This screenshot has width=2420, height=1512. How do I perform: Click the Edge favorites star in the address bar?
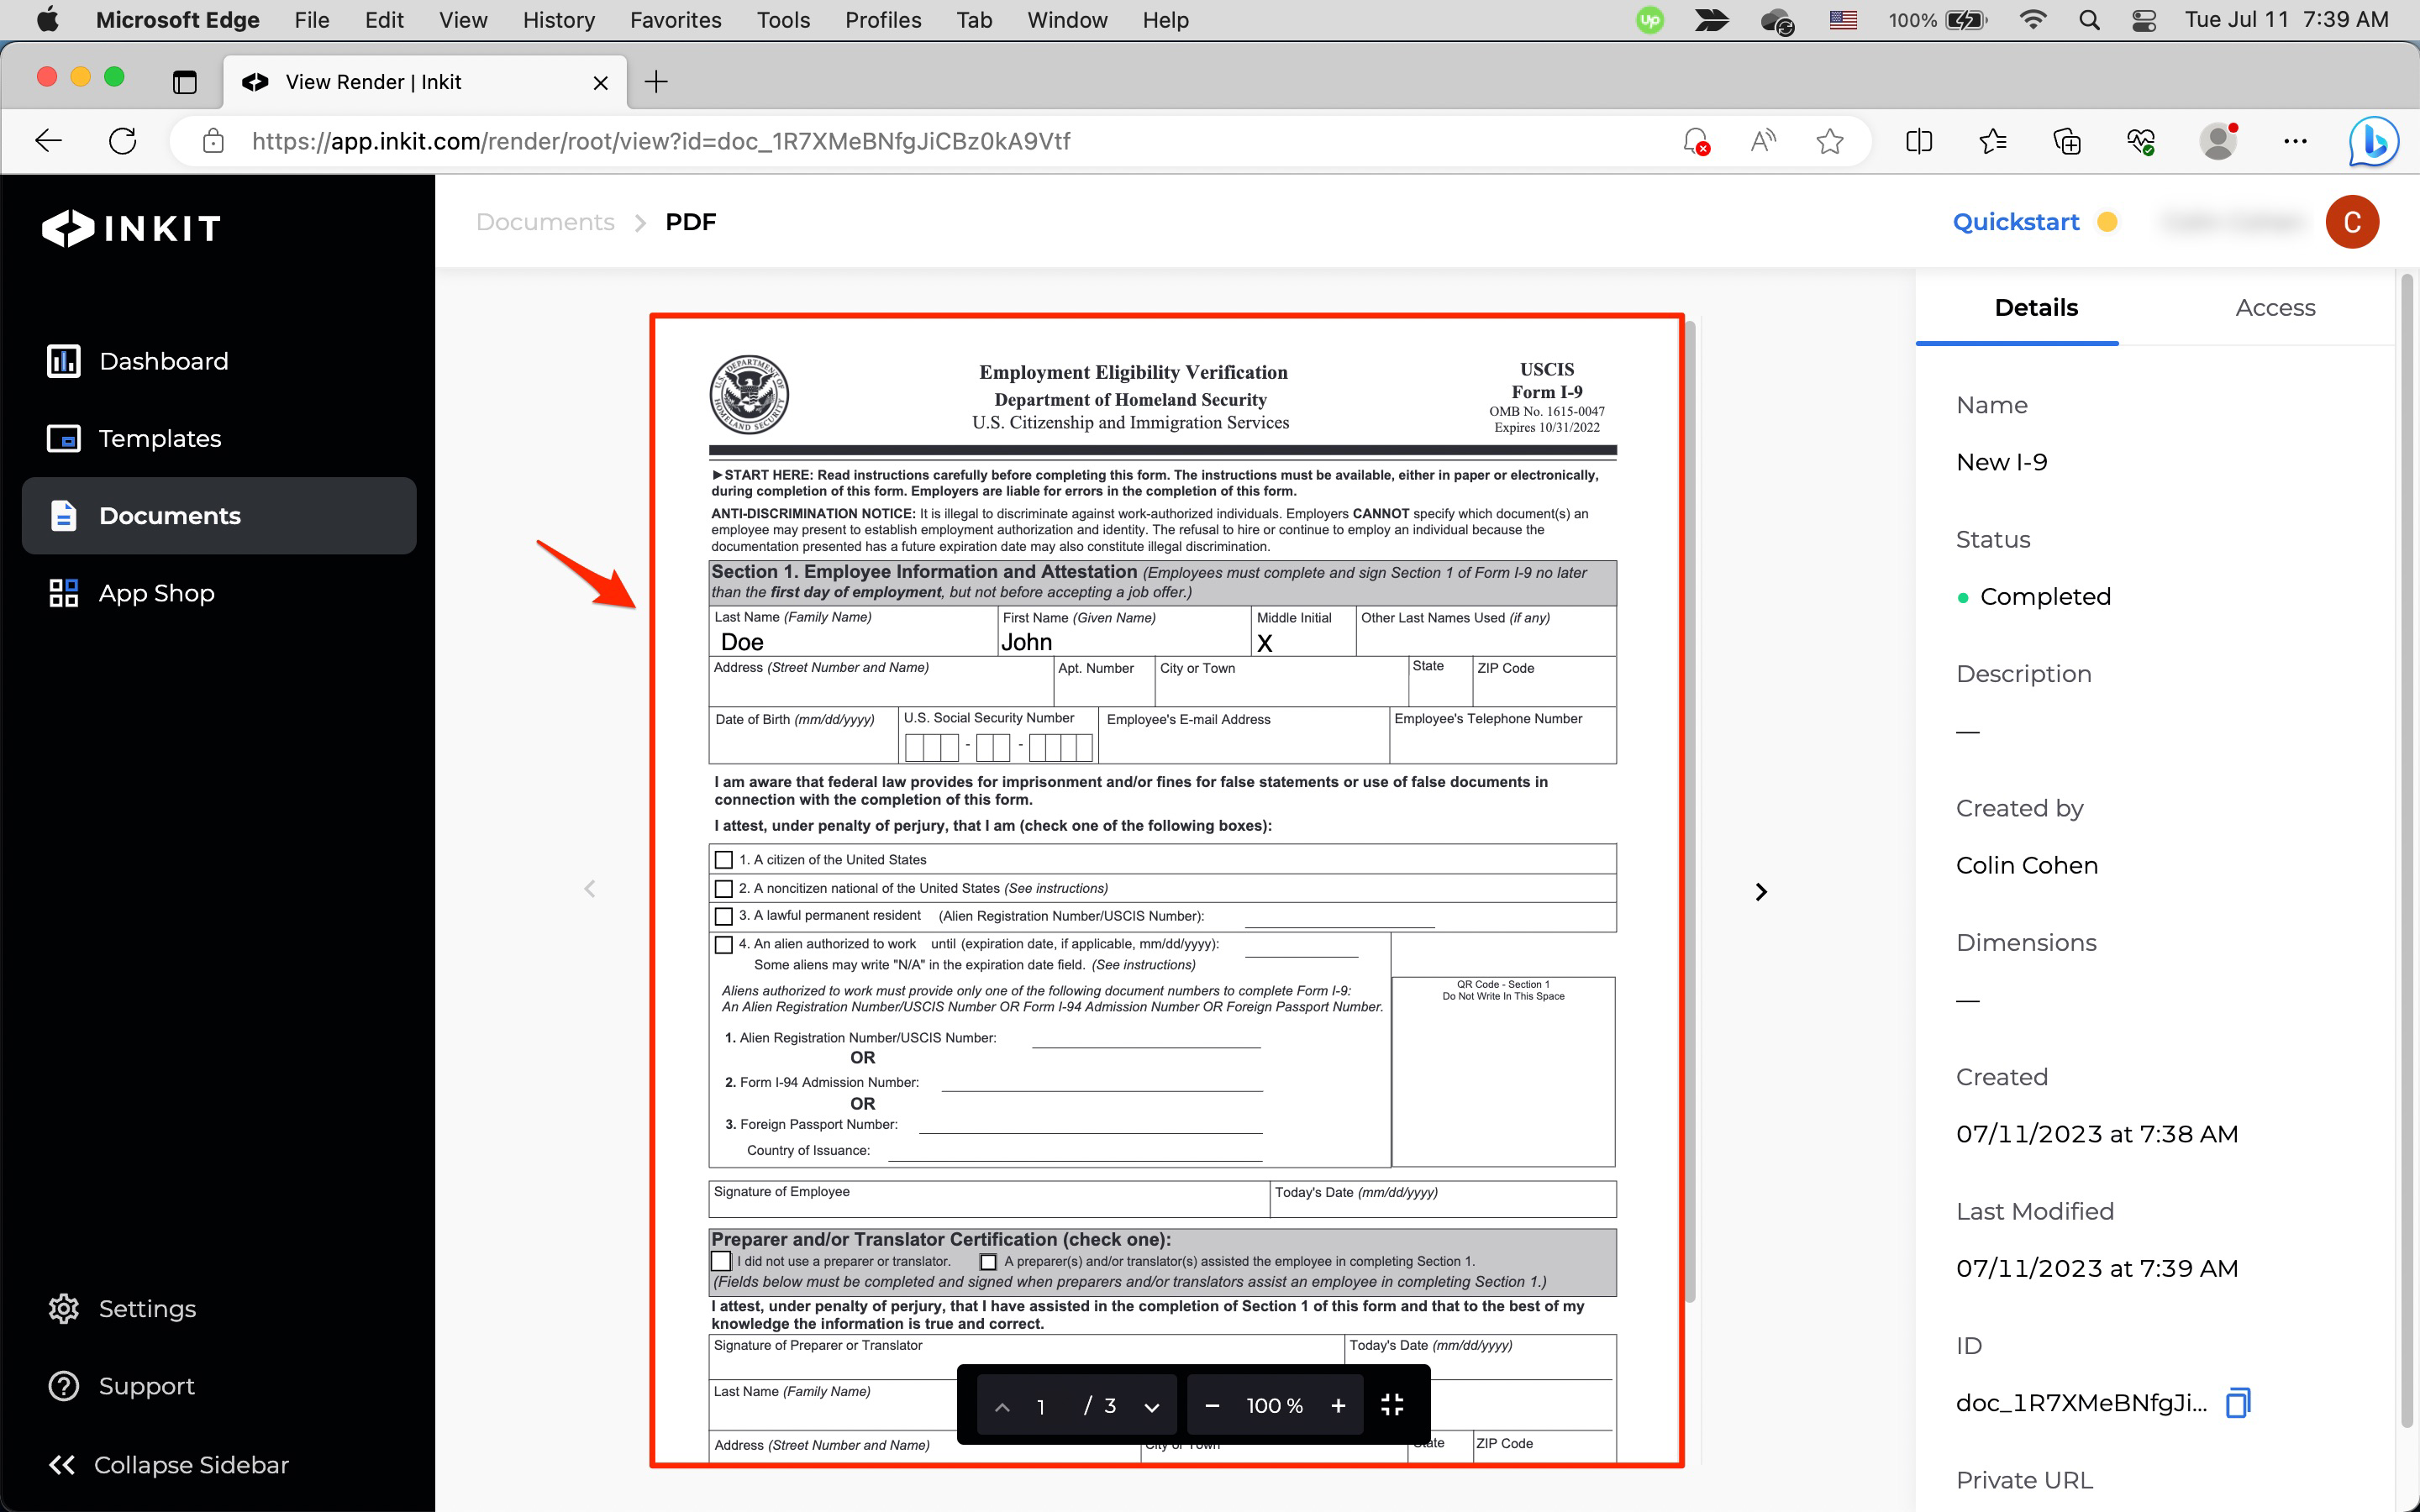pyautogui.click(x=1829, y=141)
